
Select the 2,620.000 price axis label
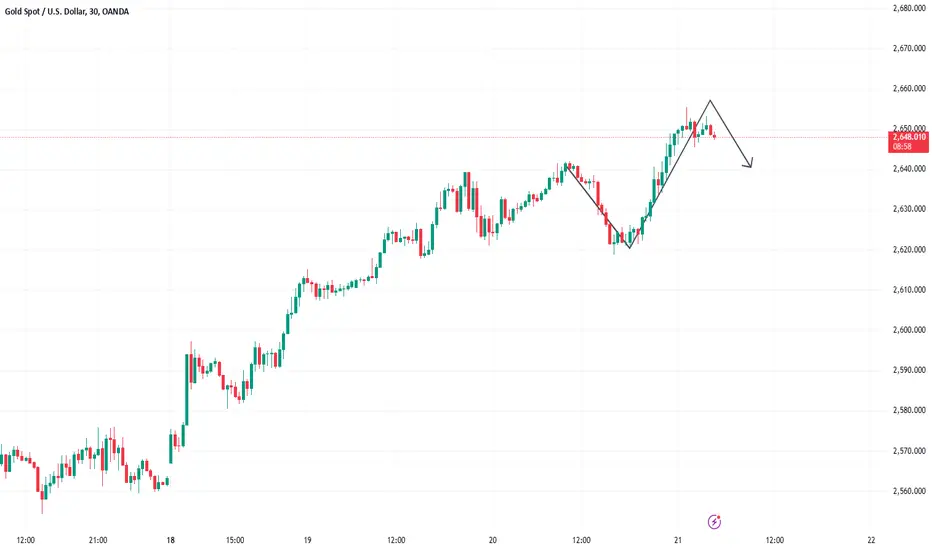pos(909,250)
